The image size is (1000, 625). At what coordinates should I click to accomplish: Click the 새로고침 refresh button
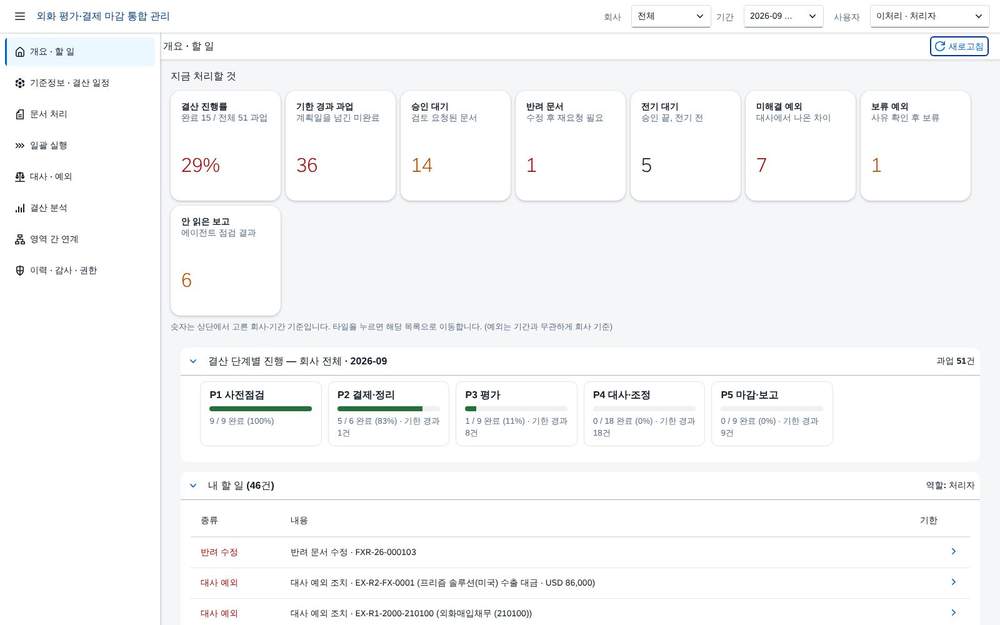(x=959, y=47)
